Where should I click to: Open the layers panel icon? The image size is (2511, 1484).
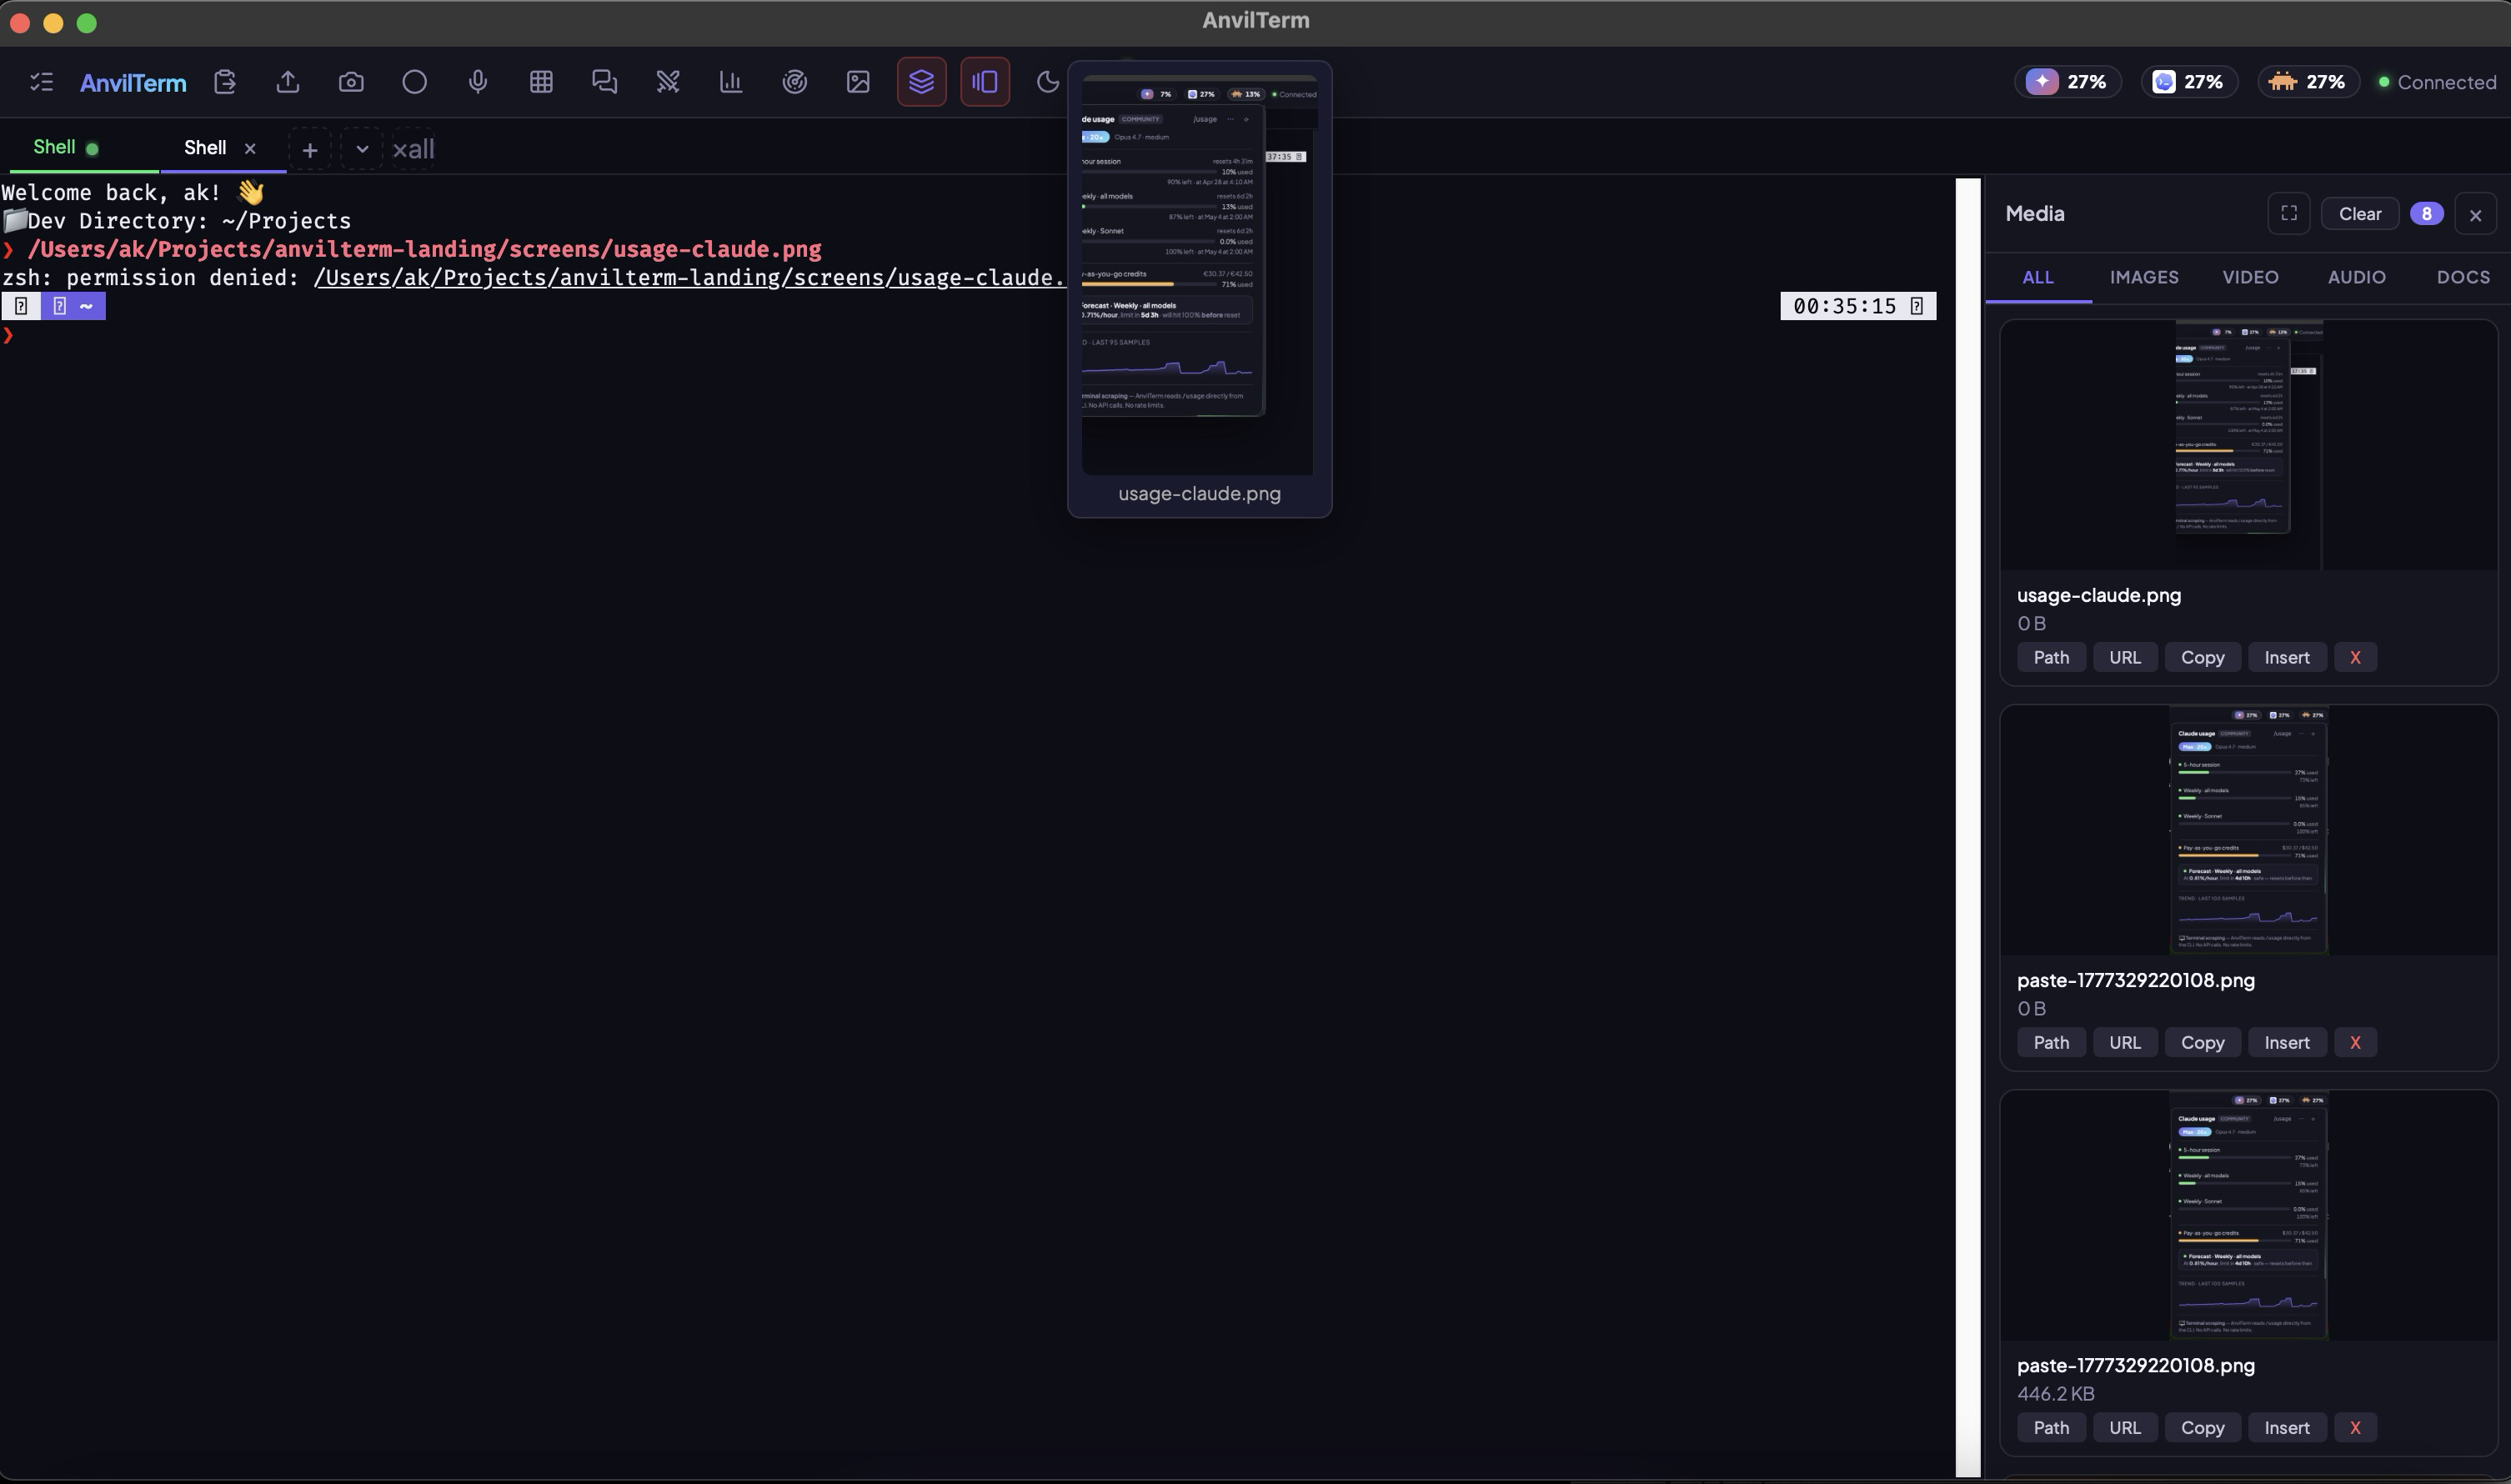point(921,82)
